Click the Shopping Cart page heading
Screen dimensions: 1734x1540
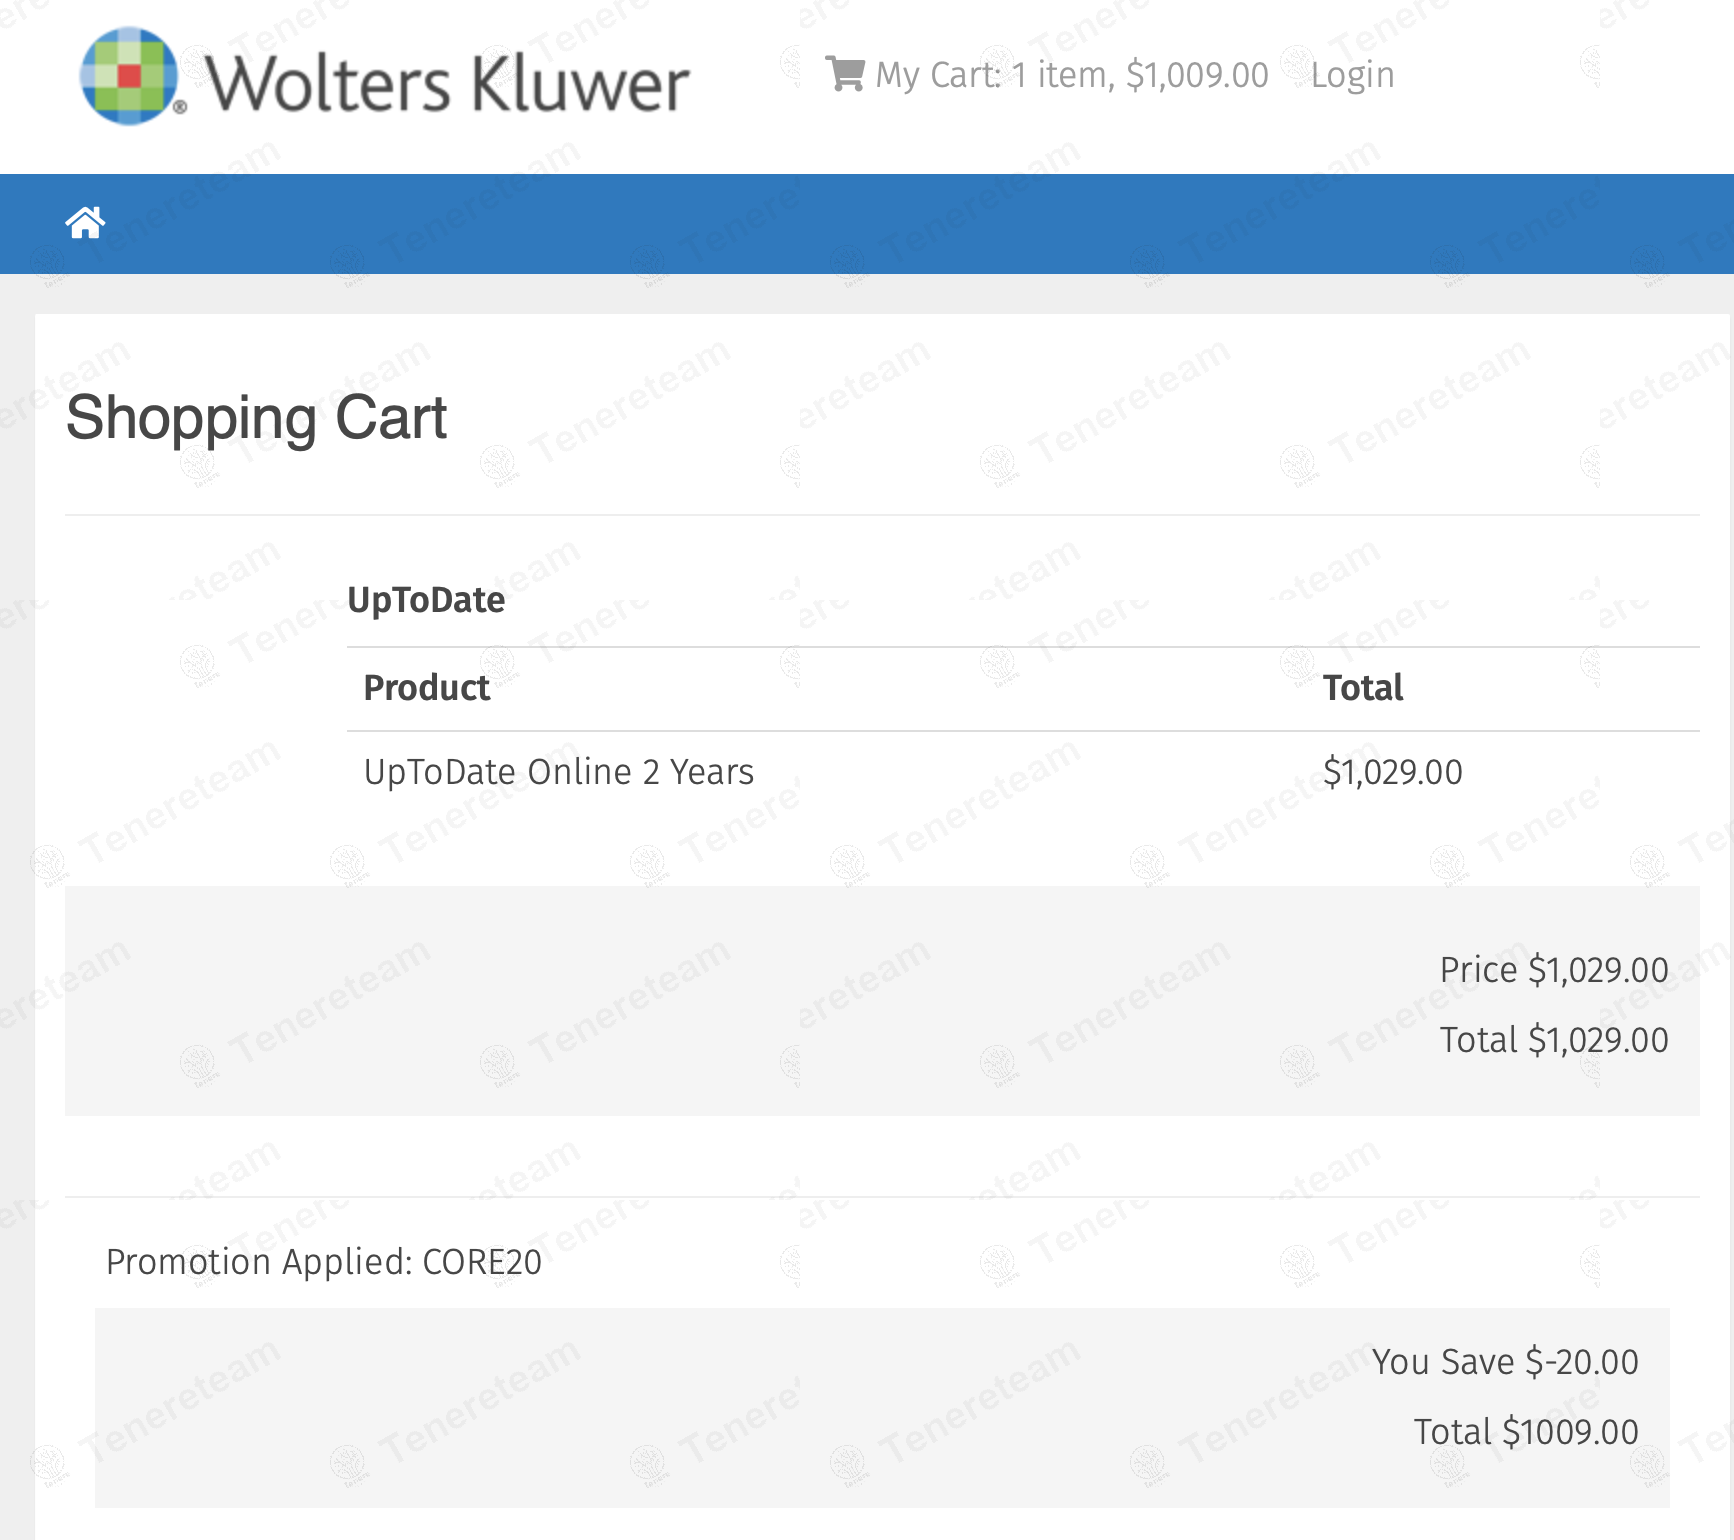point(256,418)
